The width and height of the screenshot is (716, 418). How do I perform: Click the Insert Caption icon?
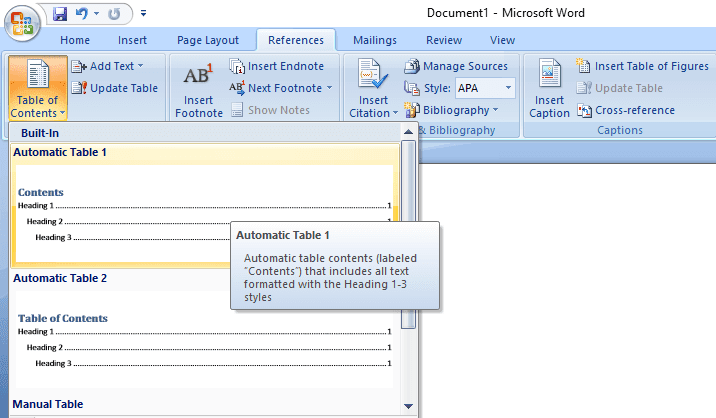coord(549,73)
